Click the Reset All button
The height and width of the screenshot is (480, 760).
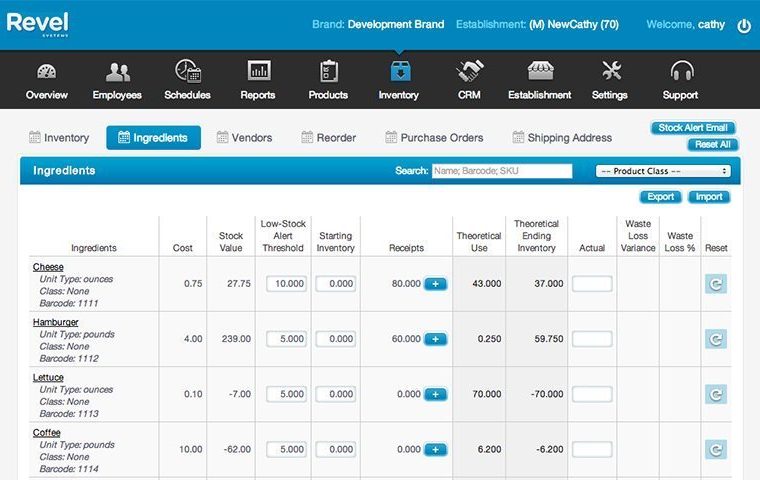click(712, 144)
